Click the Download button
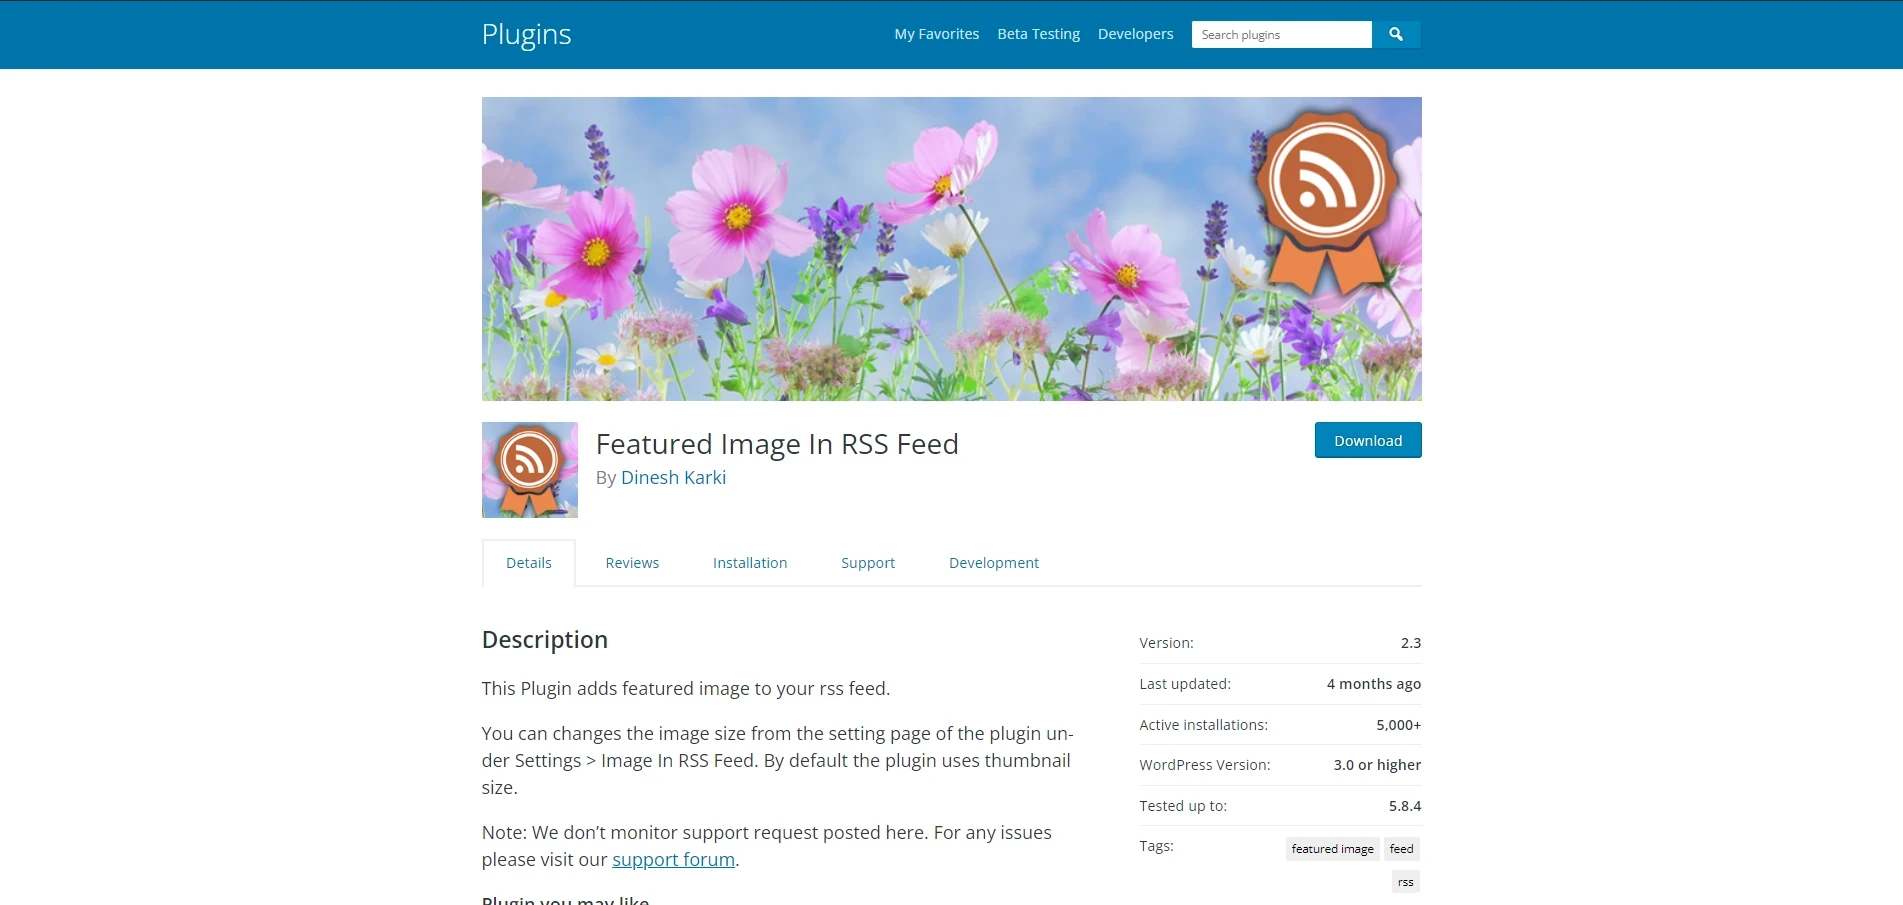The height and width of the screenshot is (905, 1903). (x=1367, y=440)
